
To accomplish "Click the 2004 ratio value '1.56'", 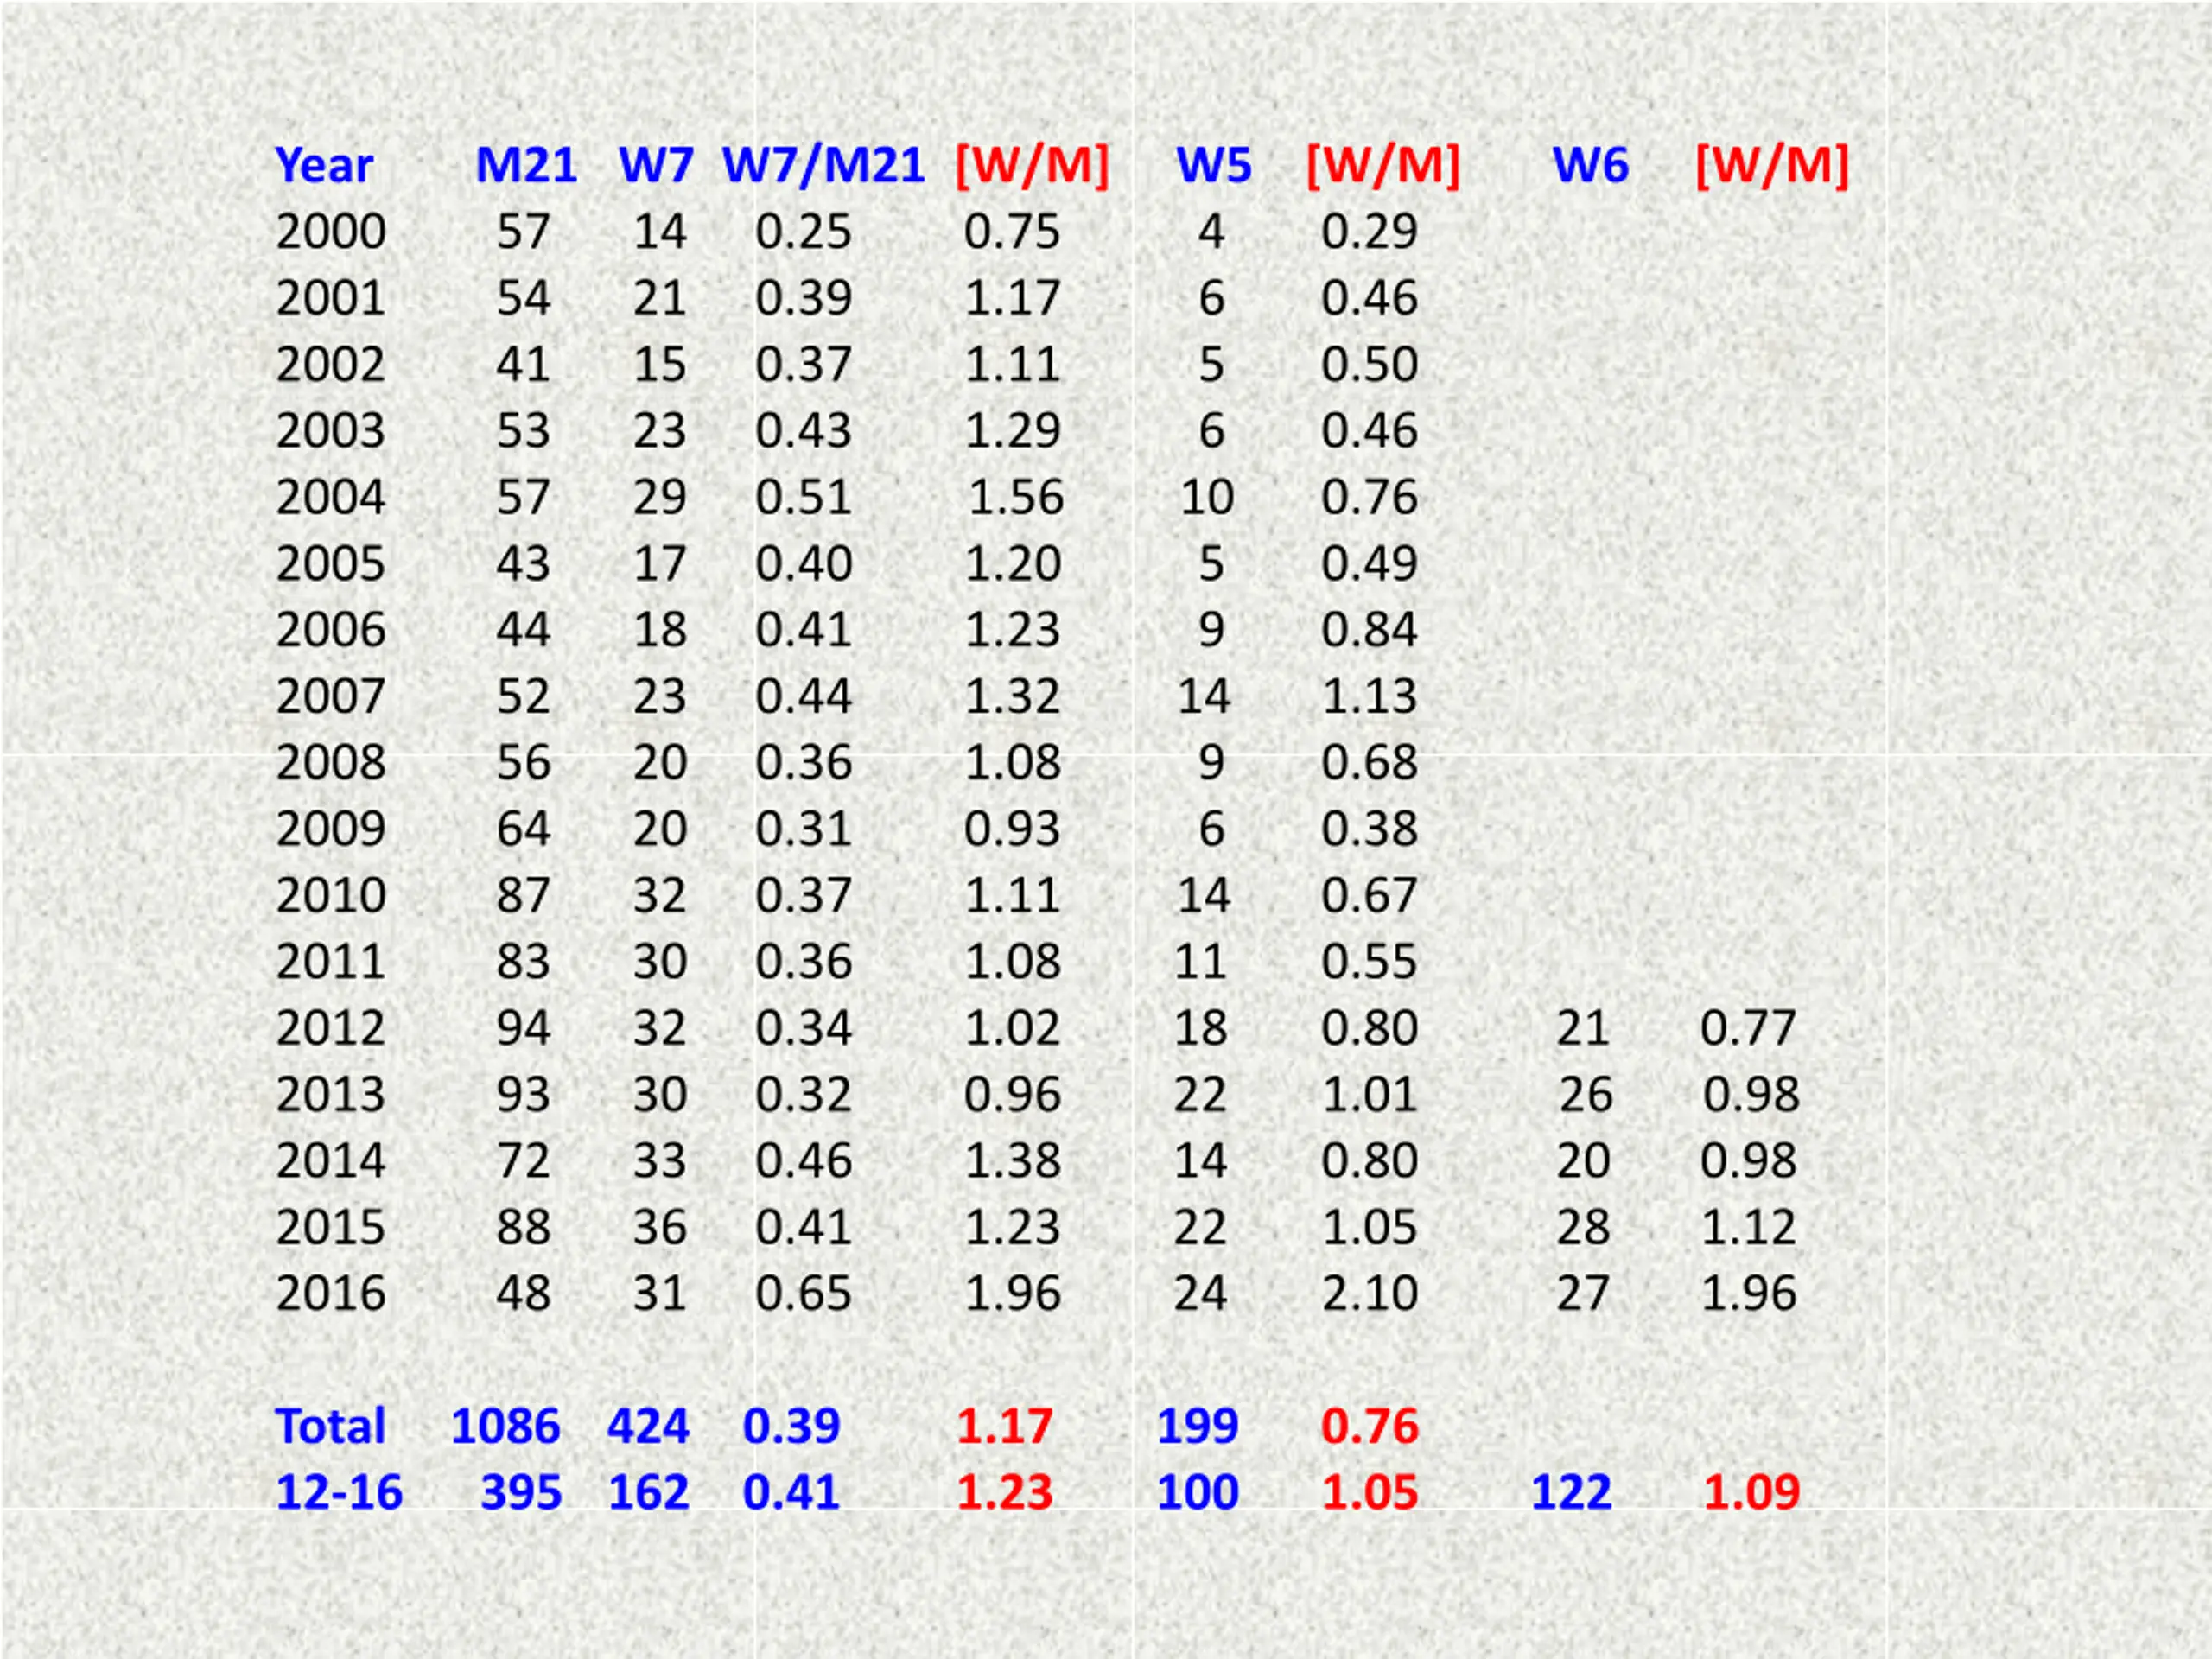I will (x=1016, y=497).
